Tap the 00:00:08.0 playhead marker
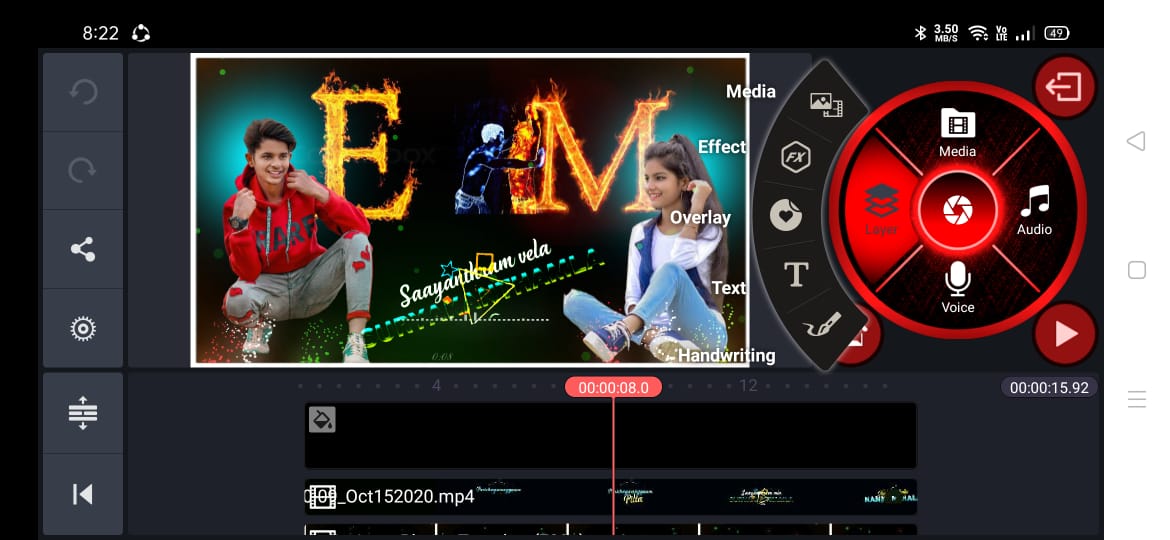 point(613,388)
